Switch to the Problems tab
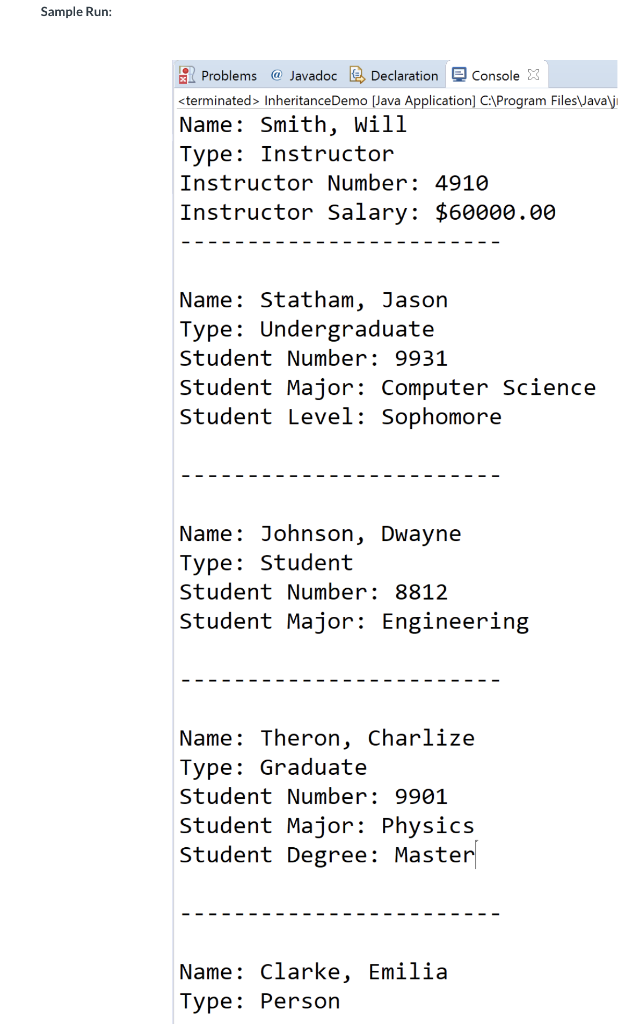The image size is (640, 1024). pos(219,75)
